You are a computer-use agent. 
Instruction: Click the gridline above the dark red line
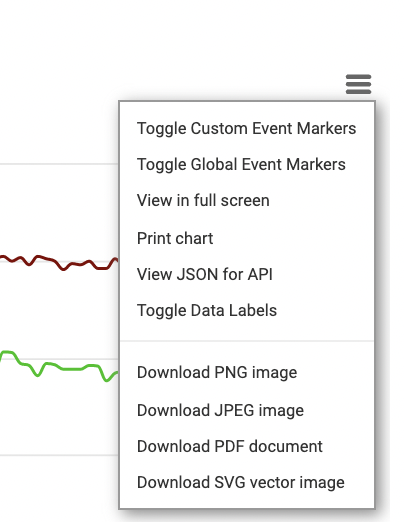pyautogui.click(x=59, y=164)
